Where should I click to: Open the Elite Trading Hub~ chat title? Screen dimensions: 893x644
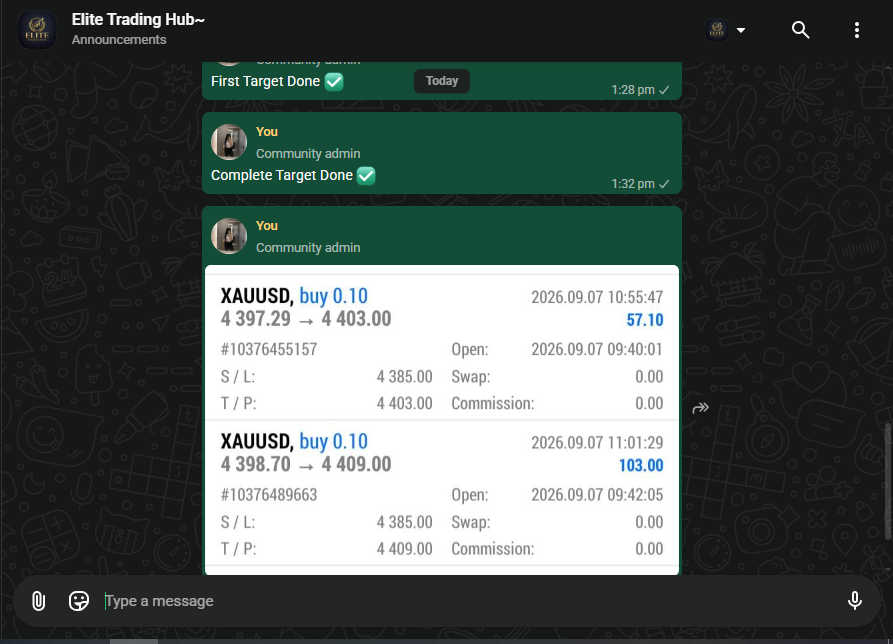(138, 19)
